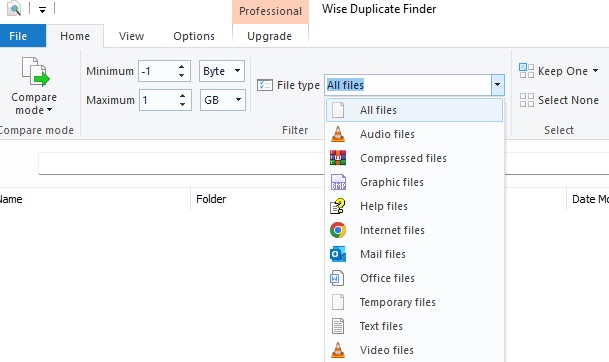Click the question mark icon beside Help files
The width and height of the screenshot is (609, 362).
tap(338, 206)
